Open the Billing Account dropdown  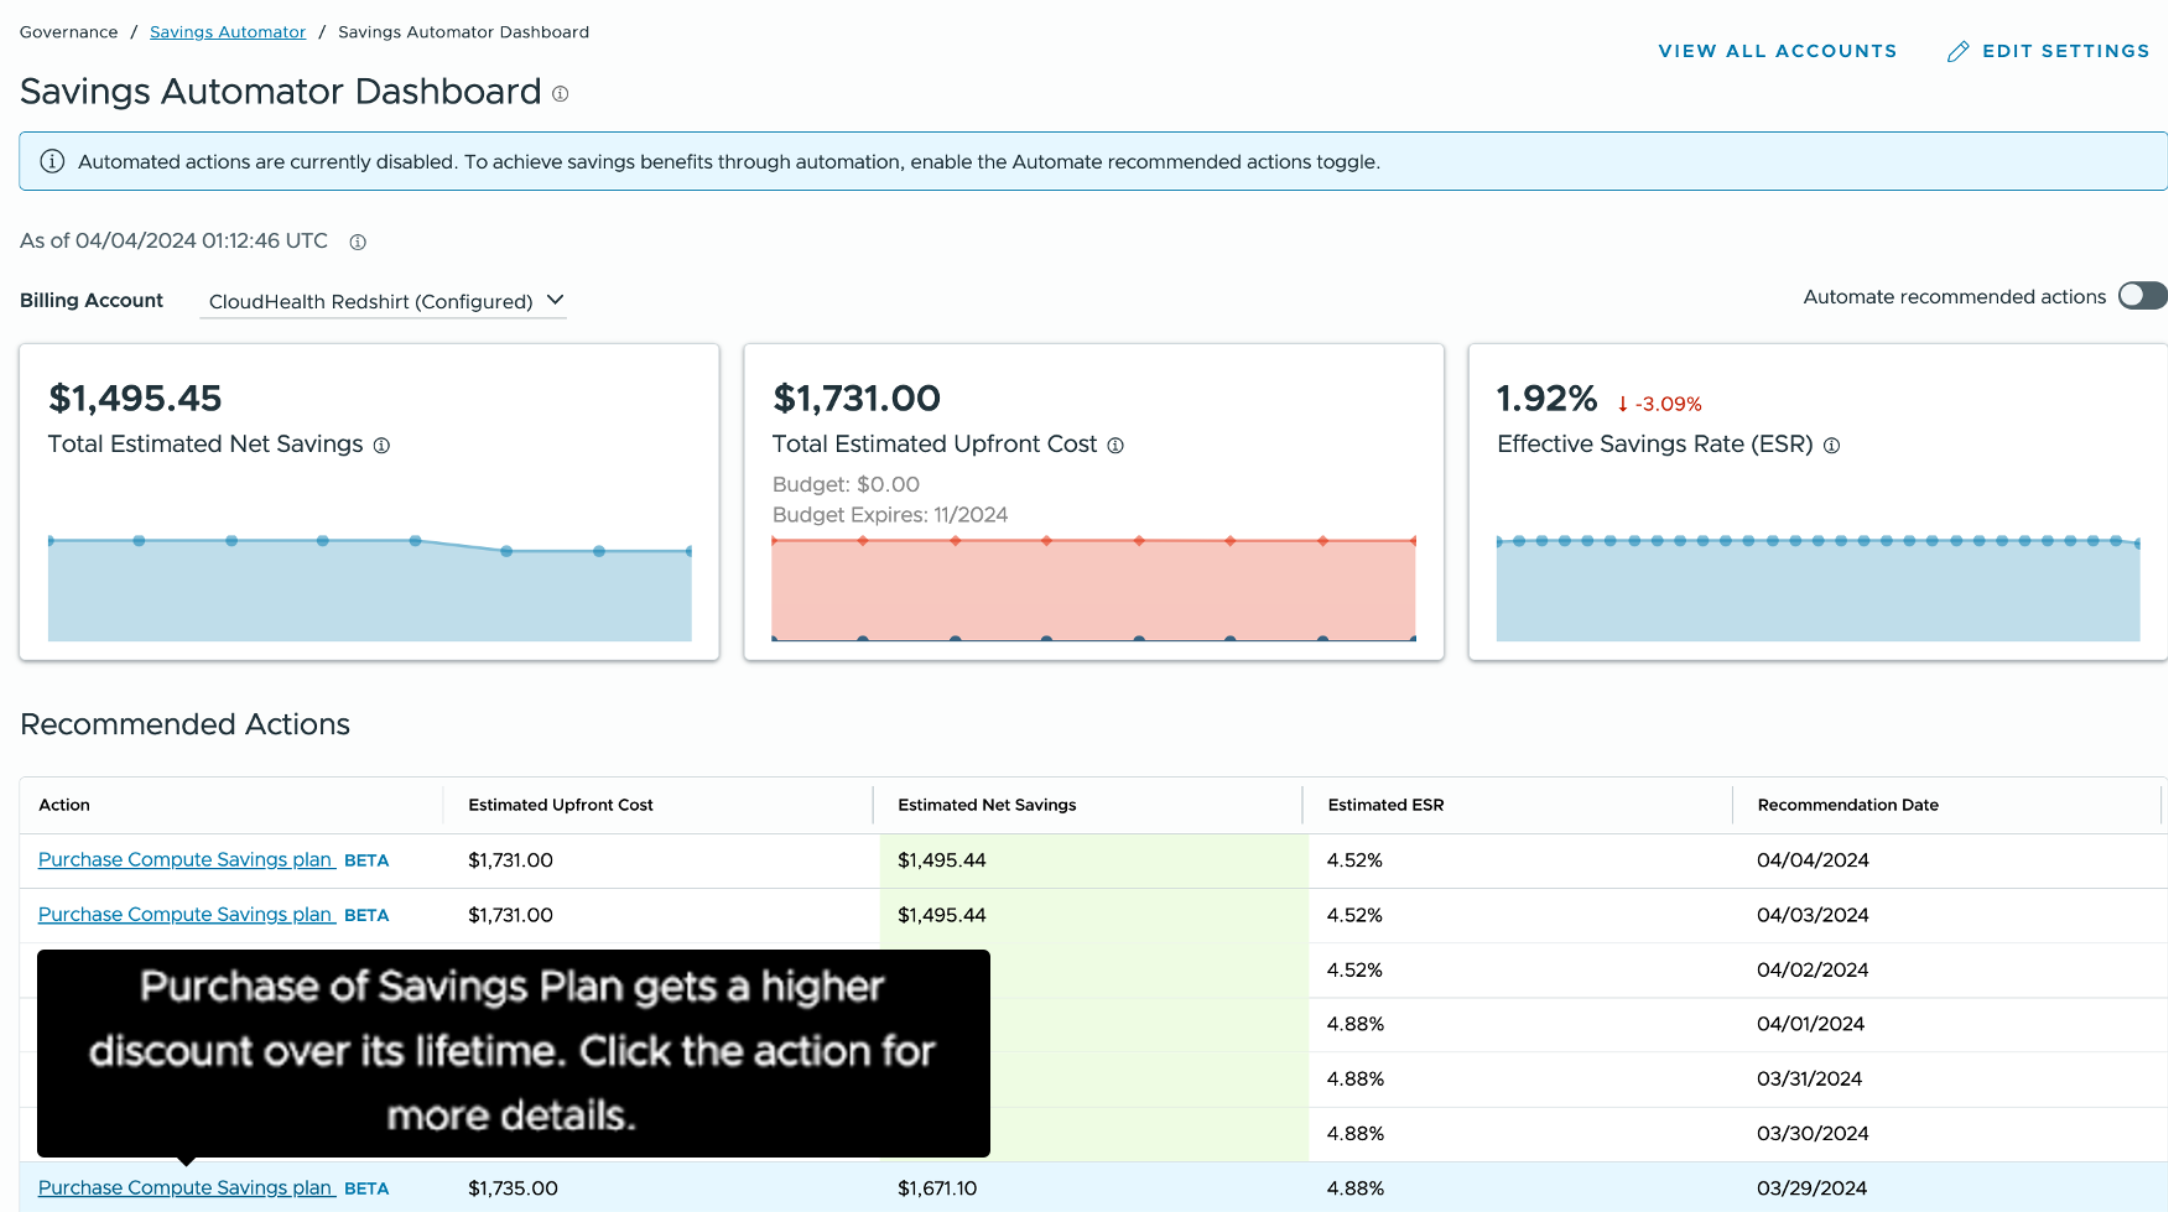[x=370, y=300]
